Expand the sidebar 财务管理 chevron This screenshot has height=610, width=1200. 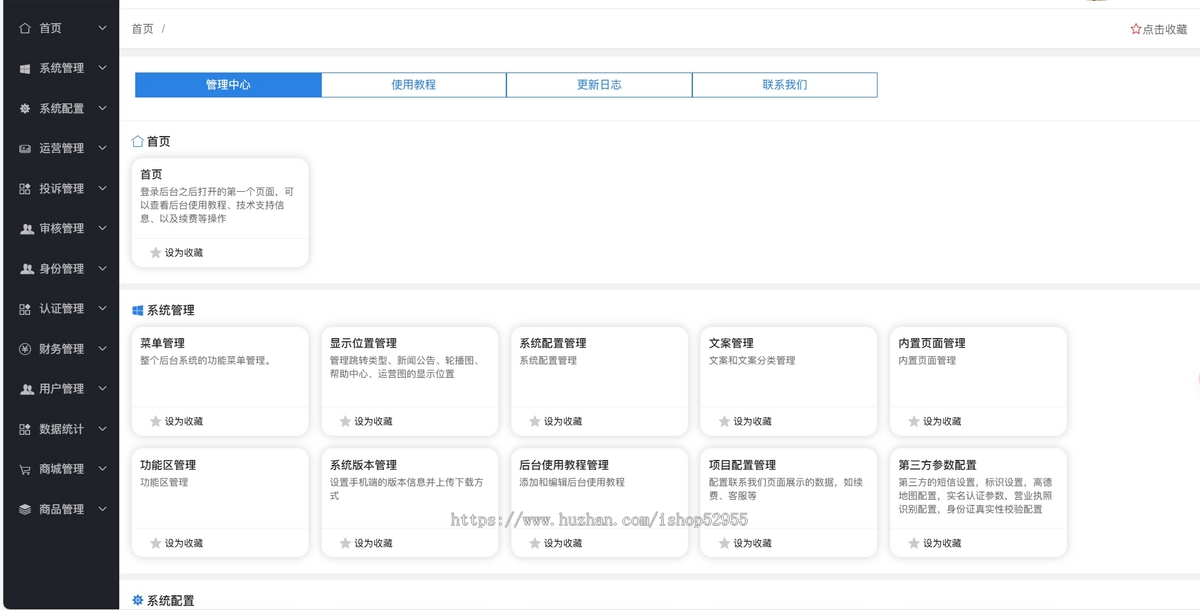[x=102, y=349]
